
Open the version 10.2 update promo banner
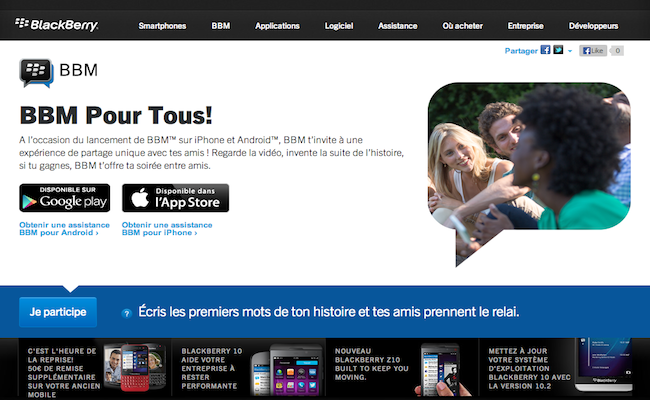(556, 368)
